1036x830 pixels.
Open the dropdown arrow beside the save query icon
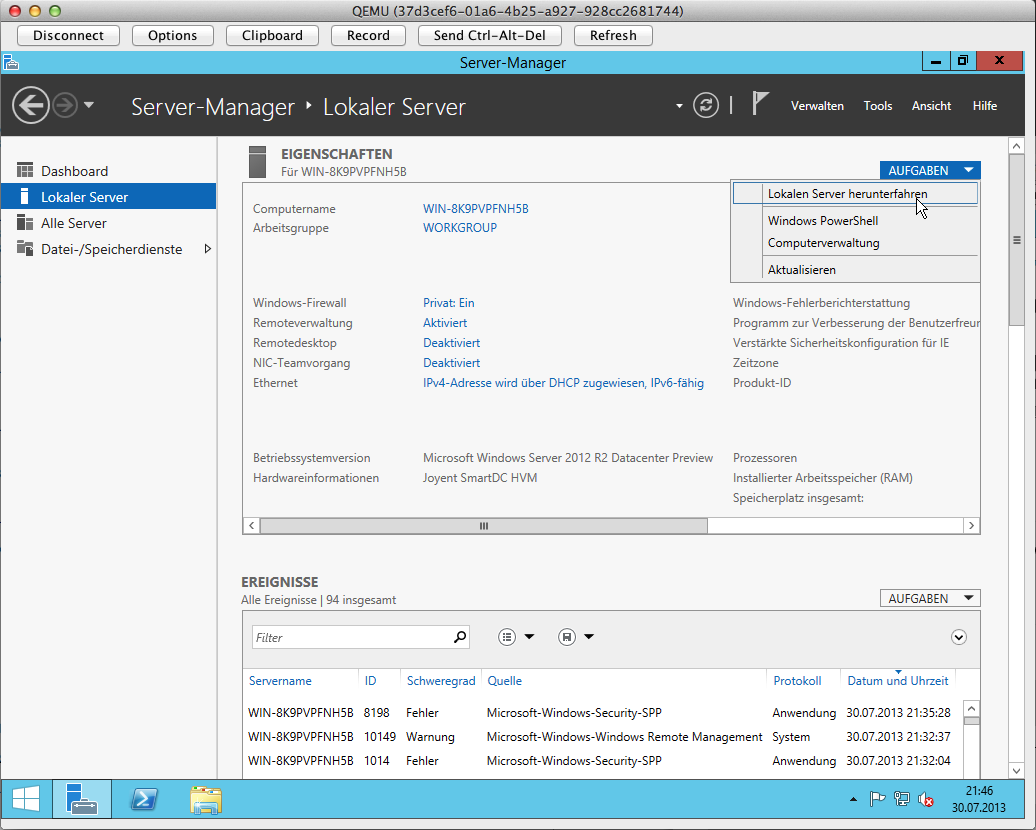pos(589,637)
